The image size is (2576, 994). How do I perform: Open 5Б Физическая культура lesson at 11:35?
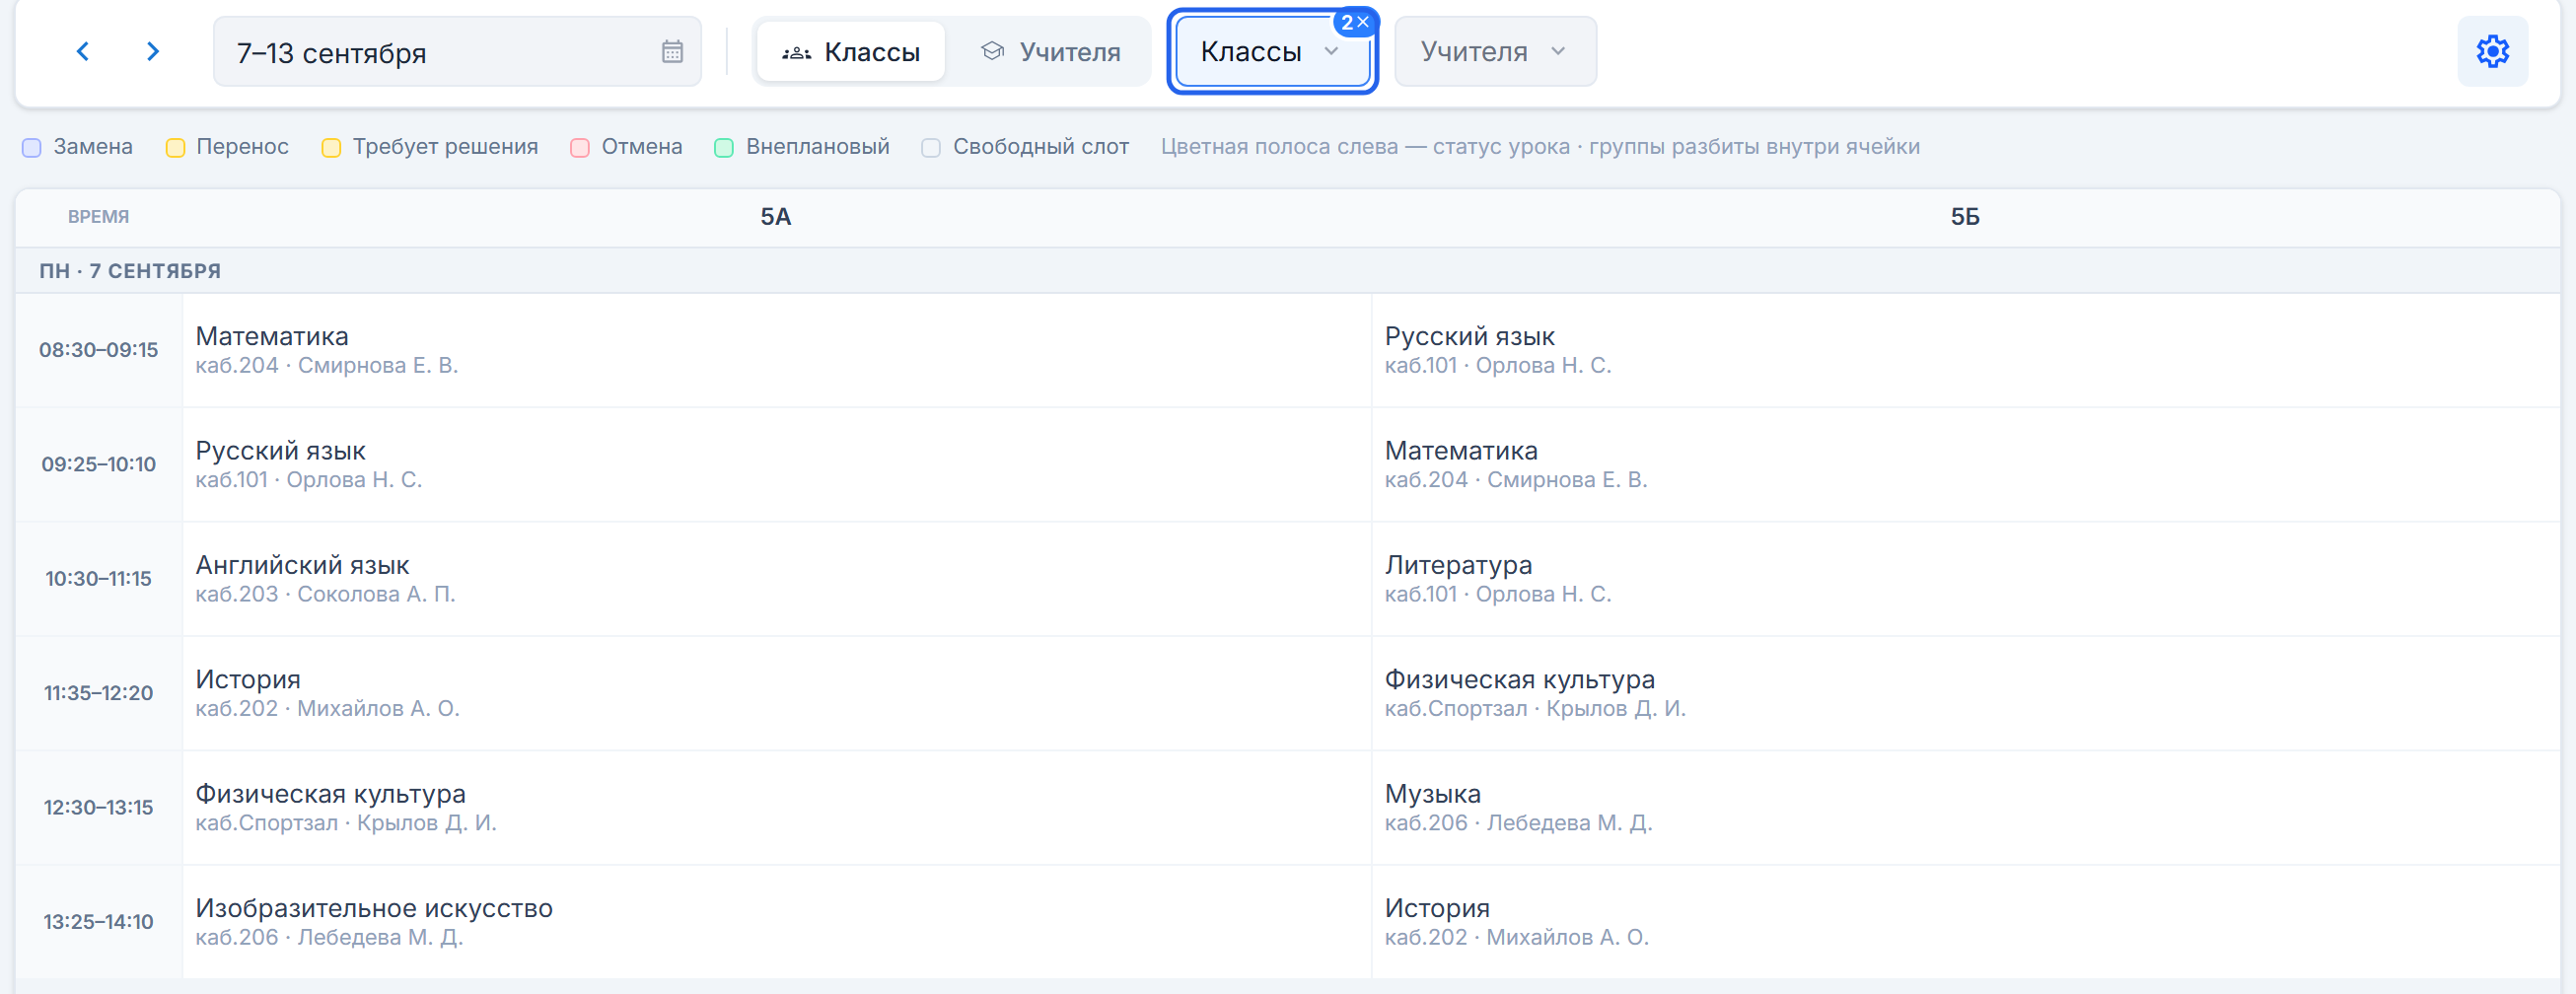point(1966,693)
